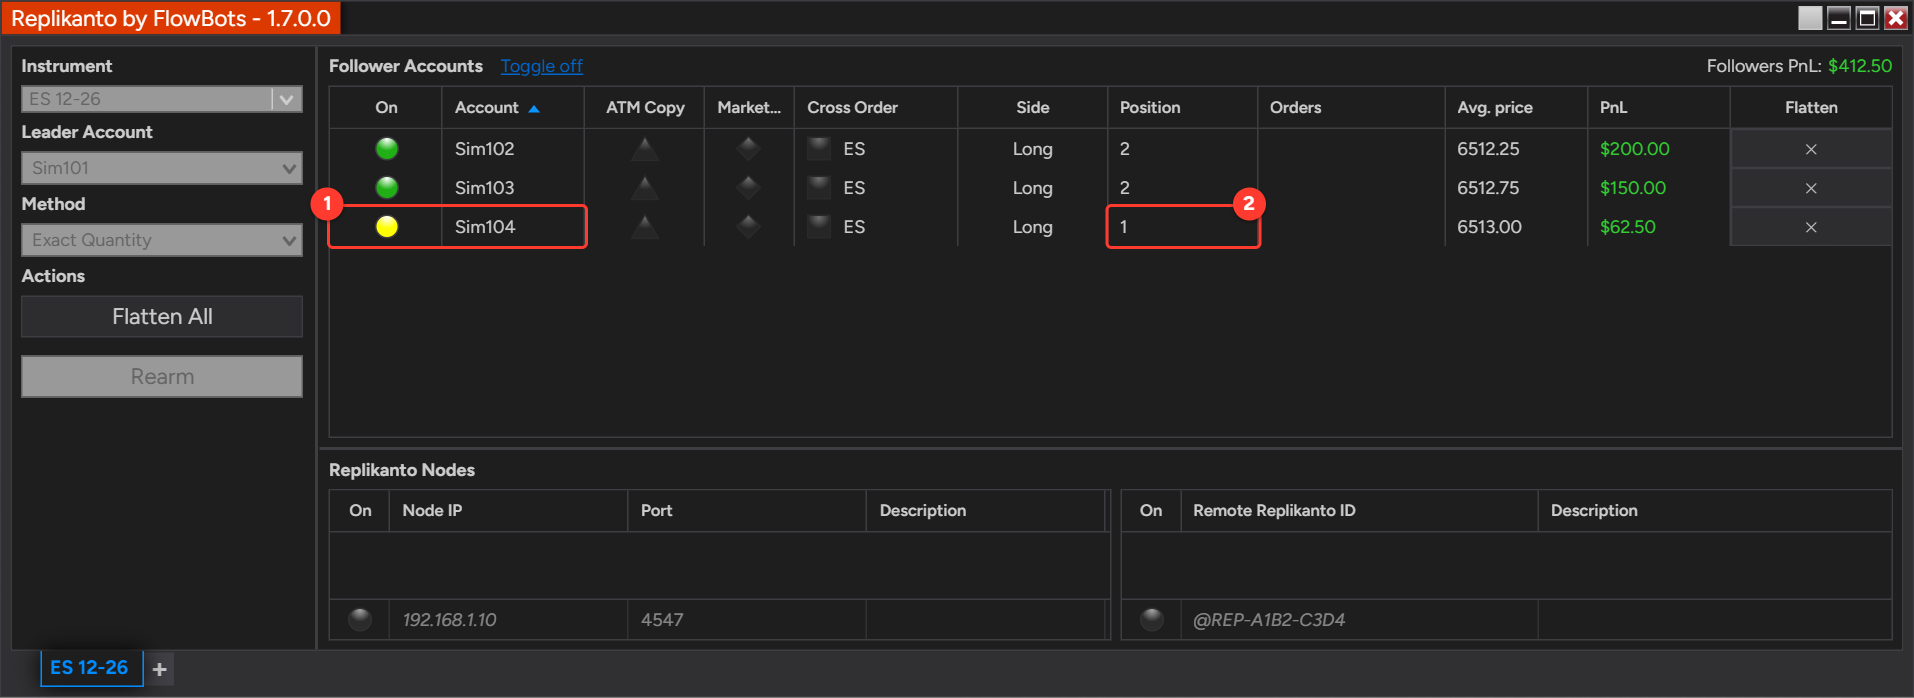Screen dimensions: 1914x698
Task: Open the Leader Account Sim101 dropdown
Action: (x=162, y=168)
